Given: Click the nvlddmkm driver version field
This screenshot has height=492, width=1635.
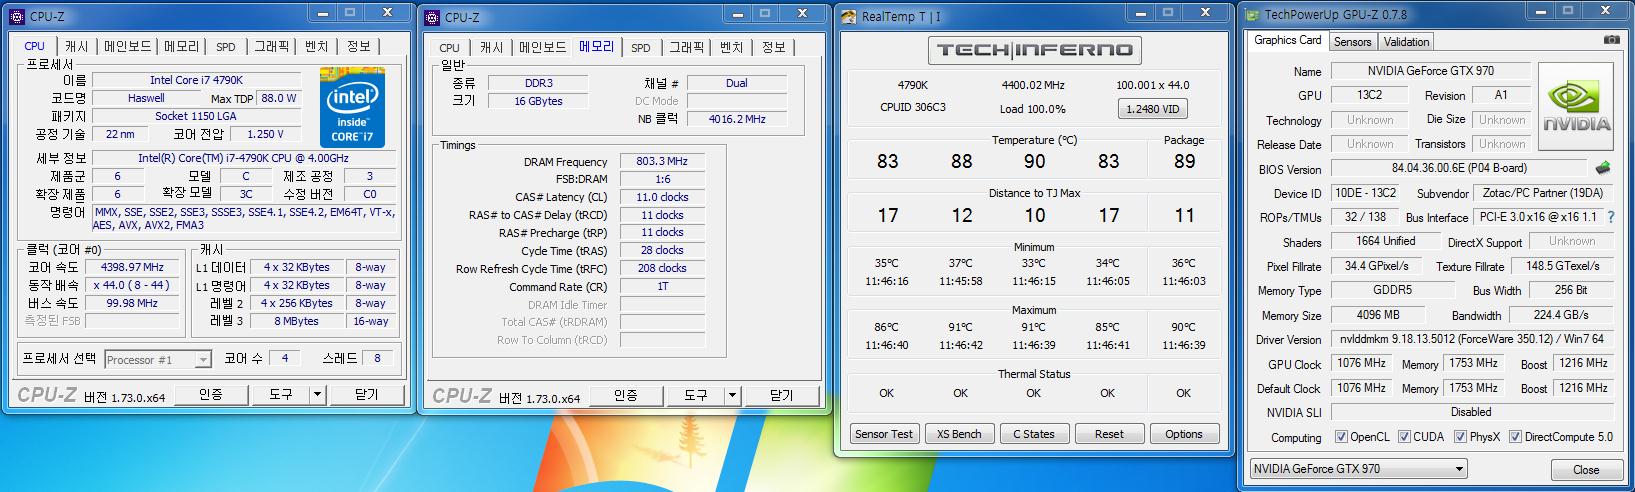Looking at the screenshot, I should 1471,339.
